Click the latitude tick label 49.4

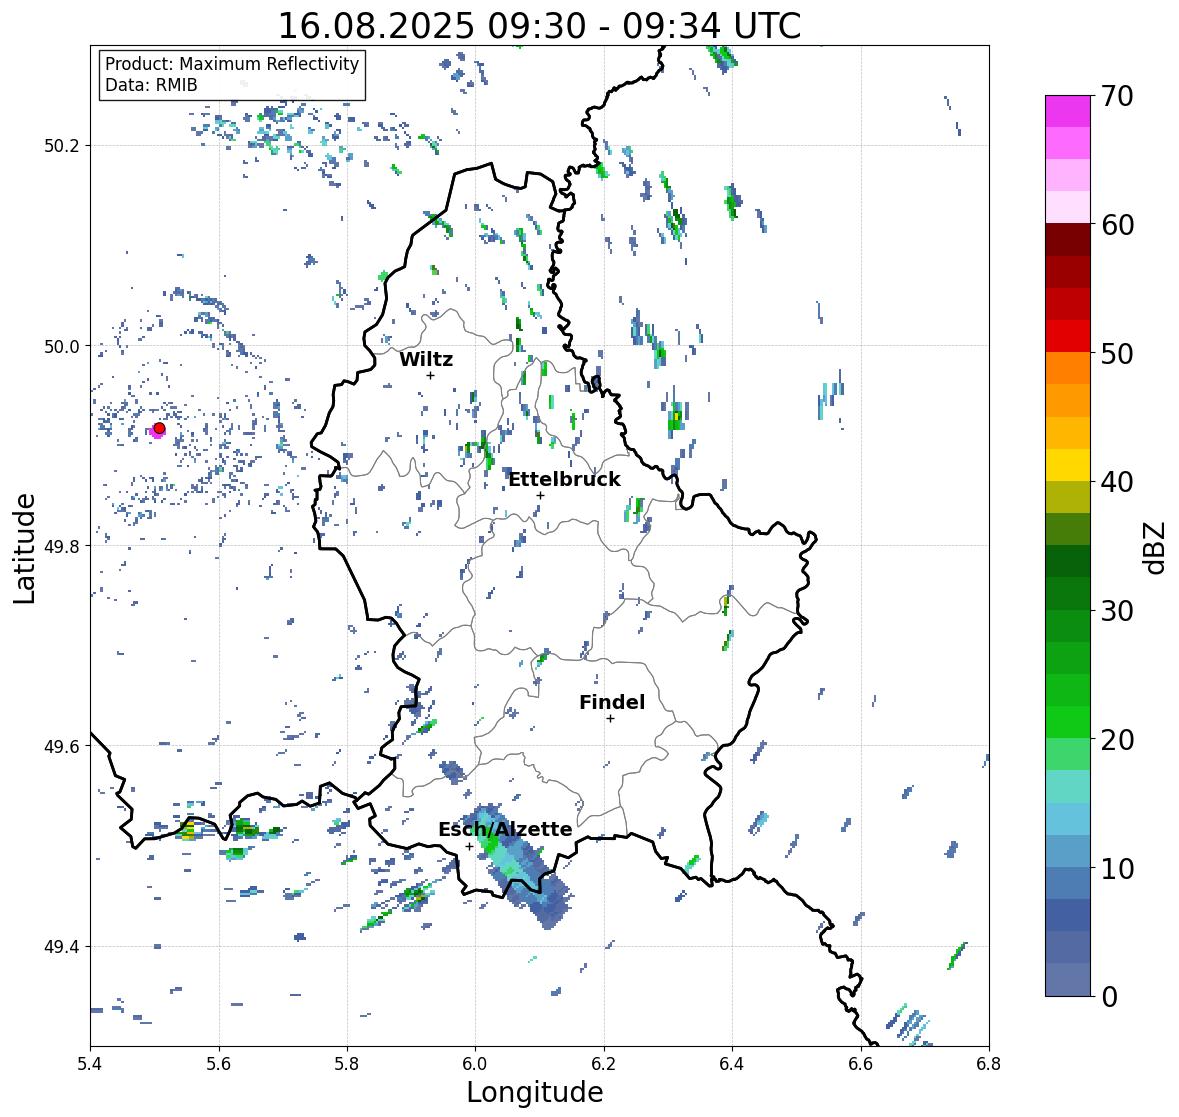tap(62, 947)
